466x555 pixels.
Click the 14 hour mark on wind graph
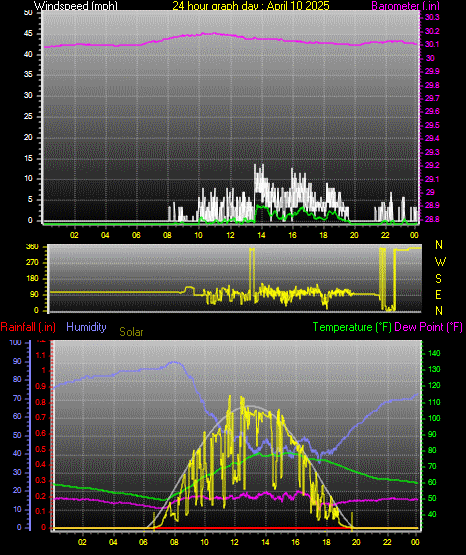click(x=261, y=235)
